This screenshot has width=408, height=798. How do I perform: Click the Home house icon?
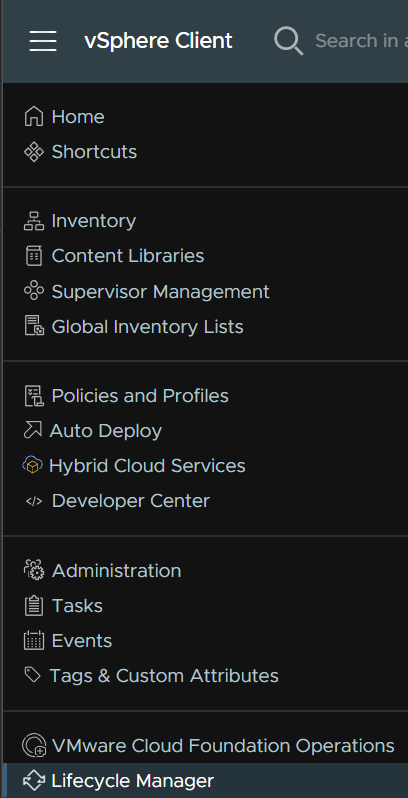34,117
